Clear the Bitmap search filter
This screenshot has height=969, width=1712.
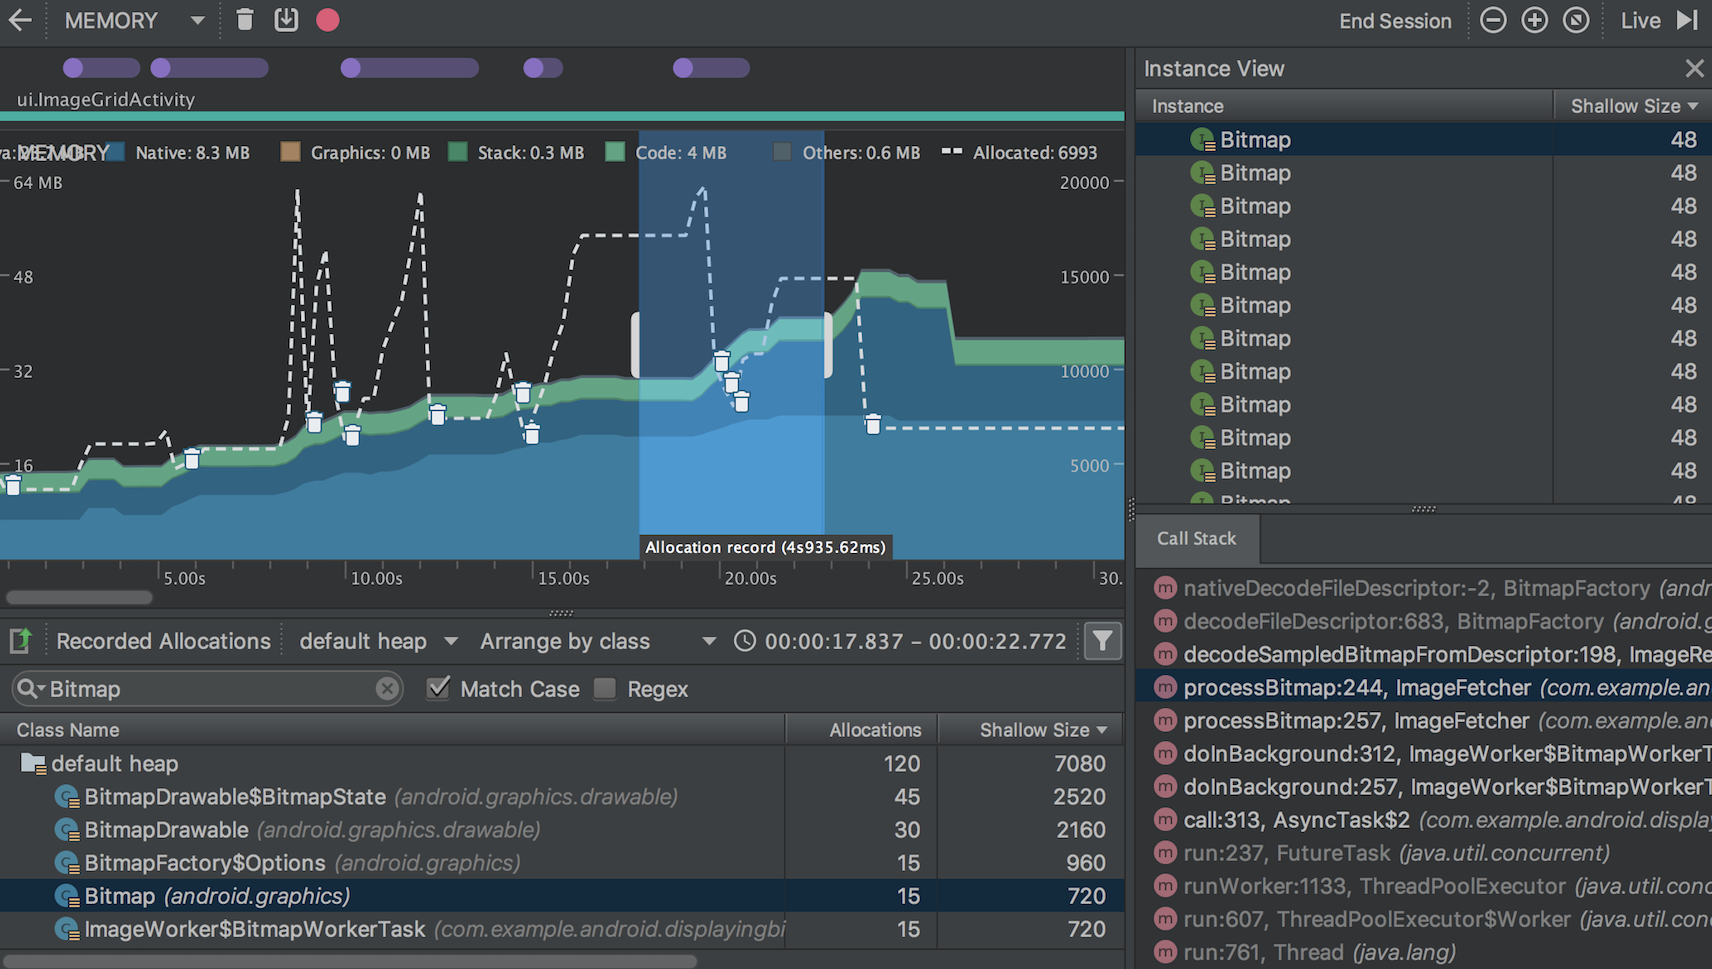click(387, 688)
